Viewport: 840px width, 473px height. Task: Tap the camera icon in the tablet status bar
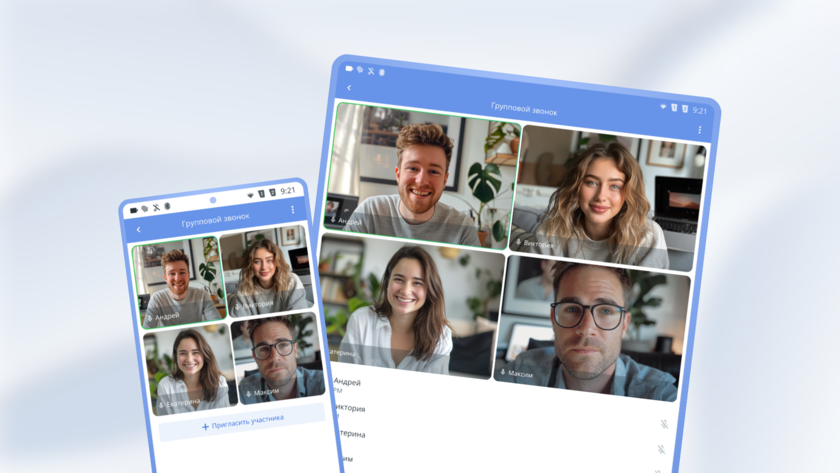pyautogui.click(x=349, y=69)
